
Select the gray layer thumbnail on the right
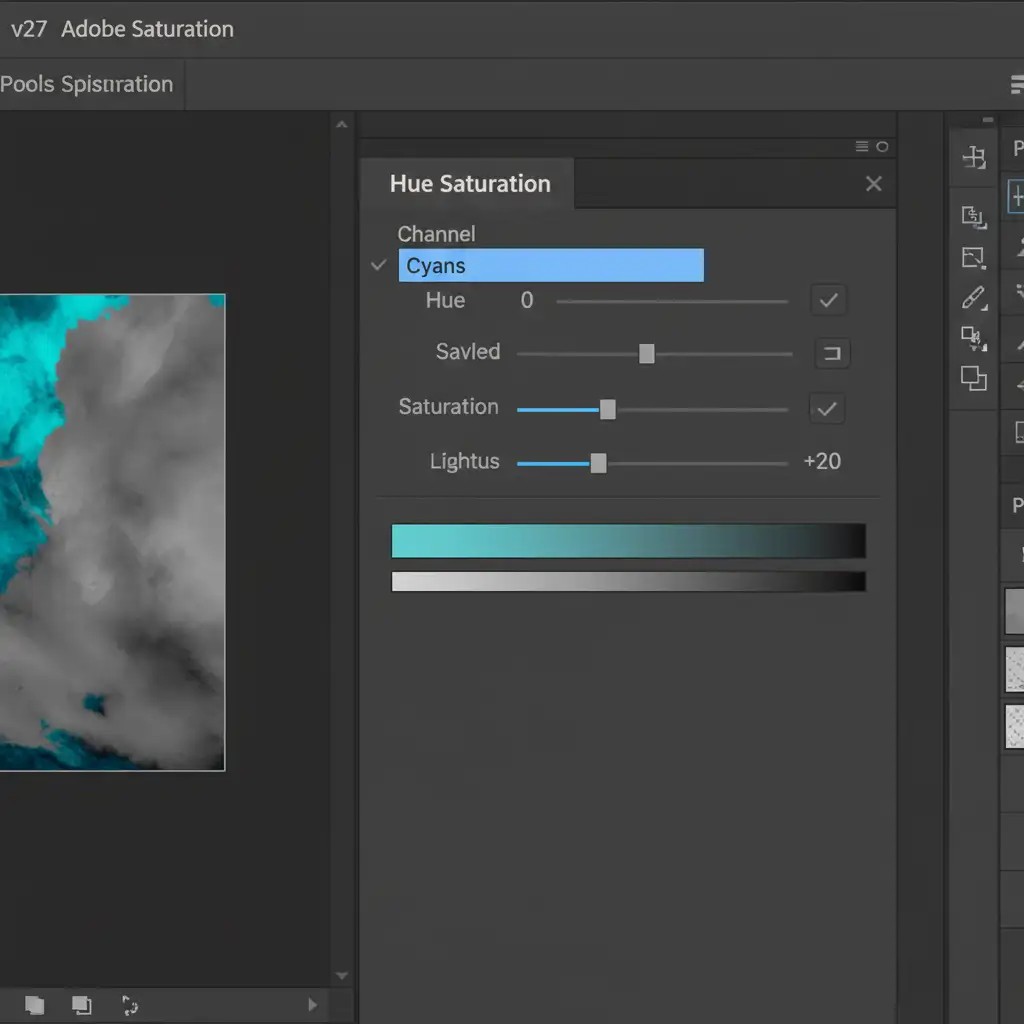1014,610
